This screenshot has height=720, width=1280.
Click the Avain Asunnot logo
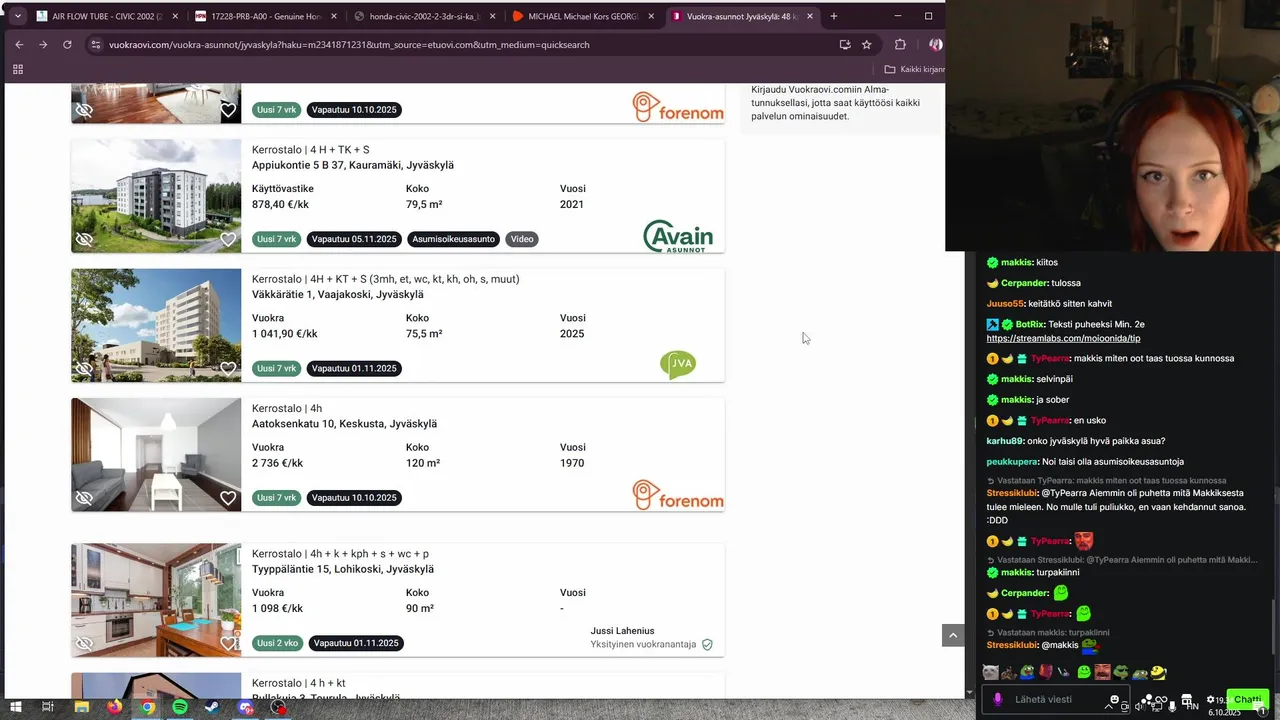[x=678, y=236]
